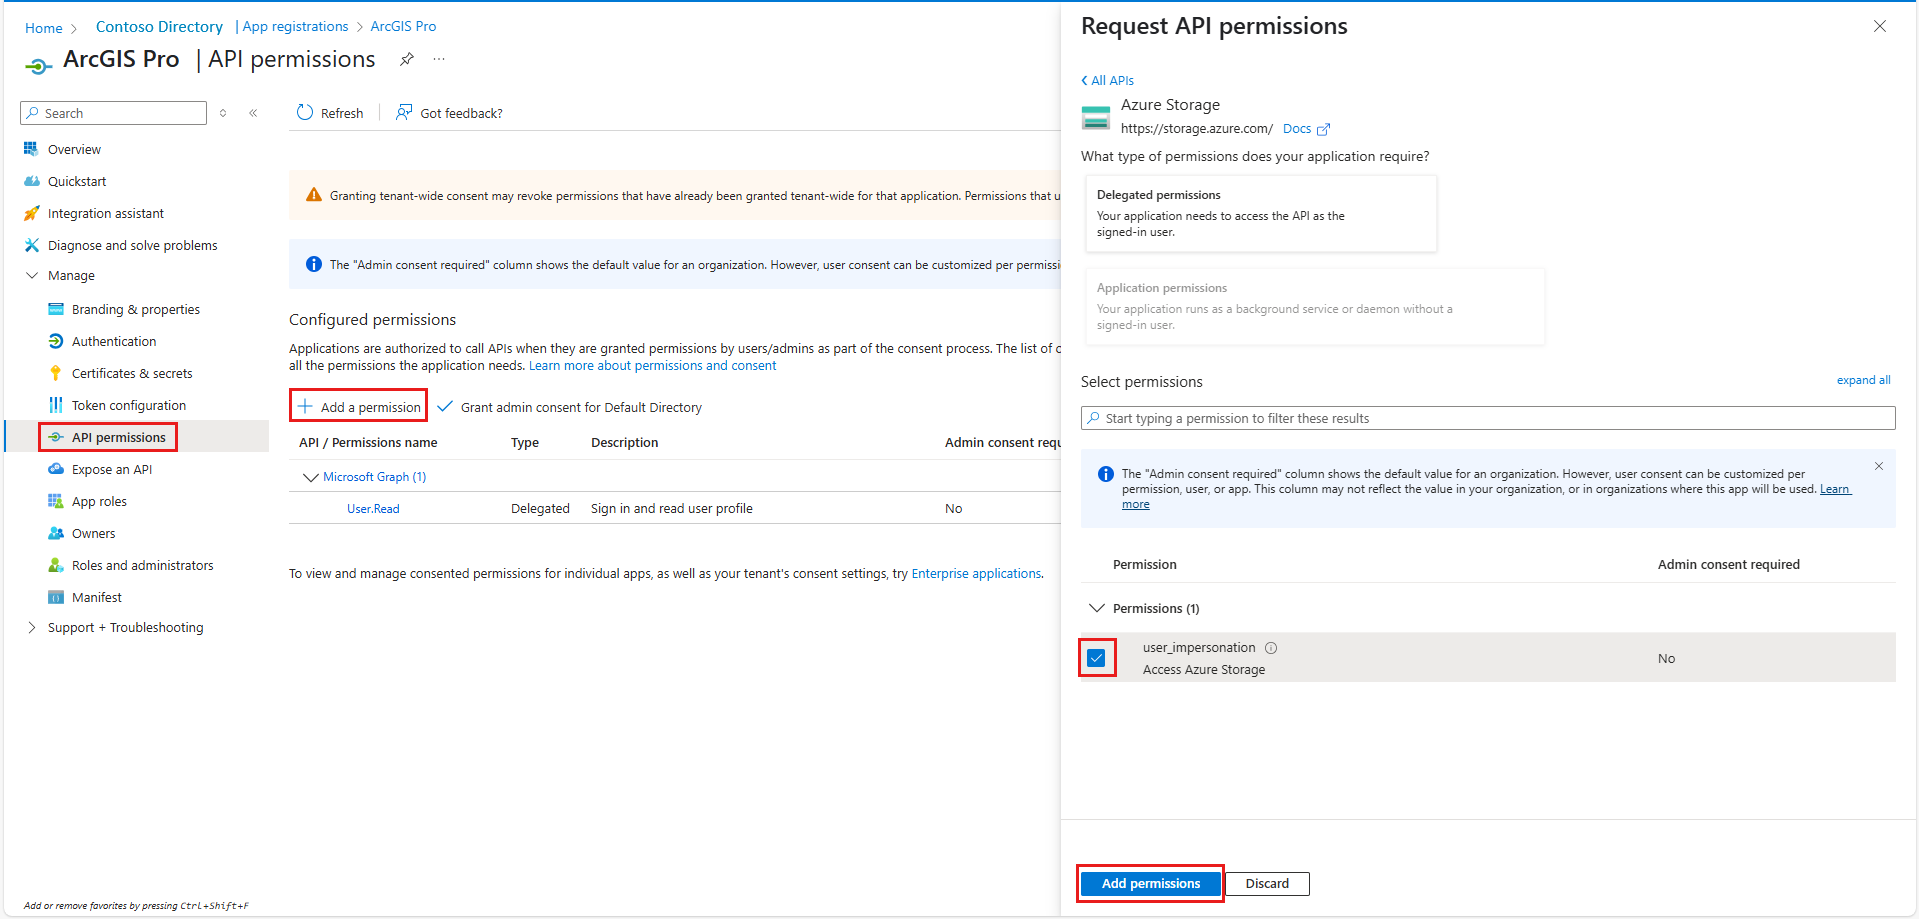Click the Refresh icon in the toolbar
The image size is (1919, 919).
(305, 113)
